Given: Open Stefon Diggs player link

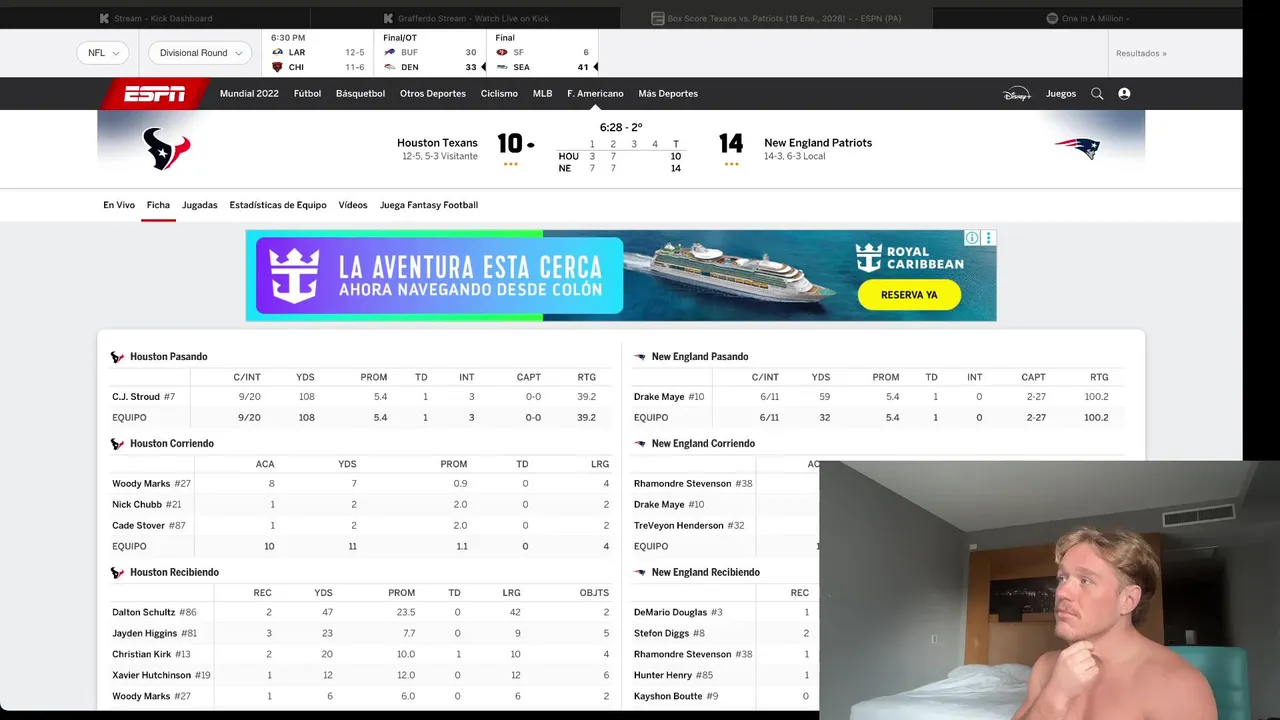Looking at the screenshot, I should [x=662, y=634].
